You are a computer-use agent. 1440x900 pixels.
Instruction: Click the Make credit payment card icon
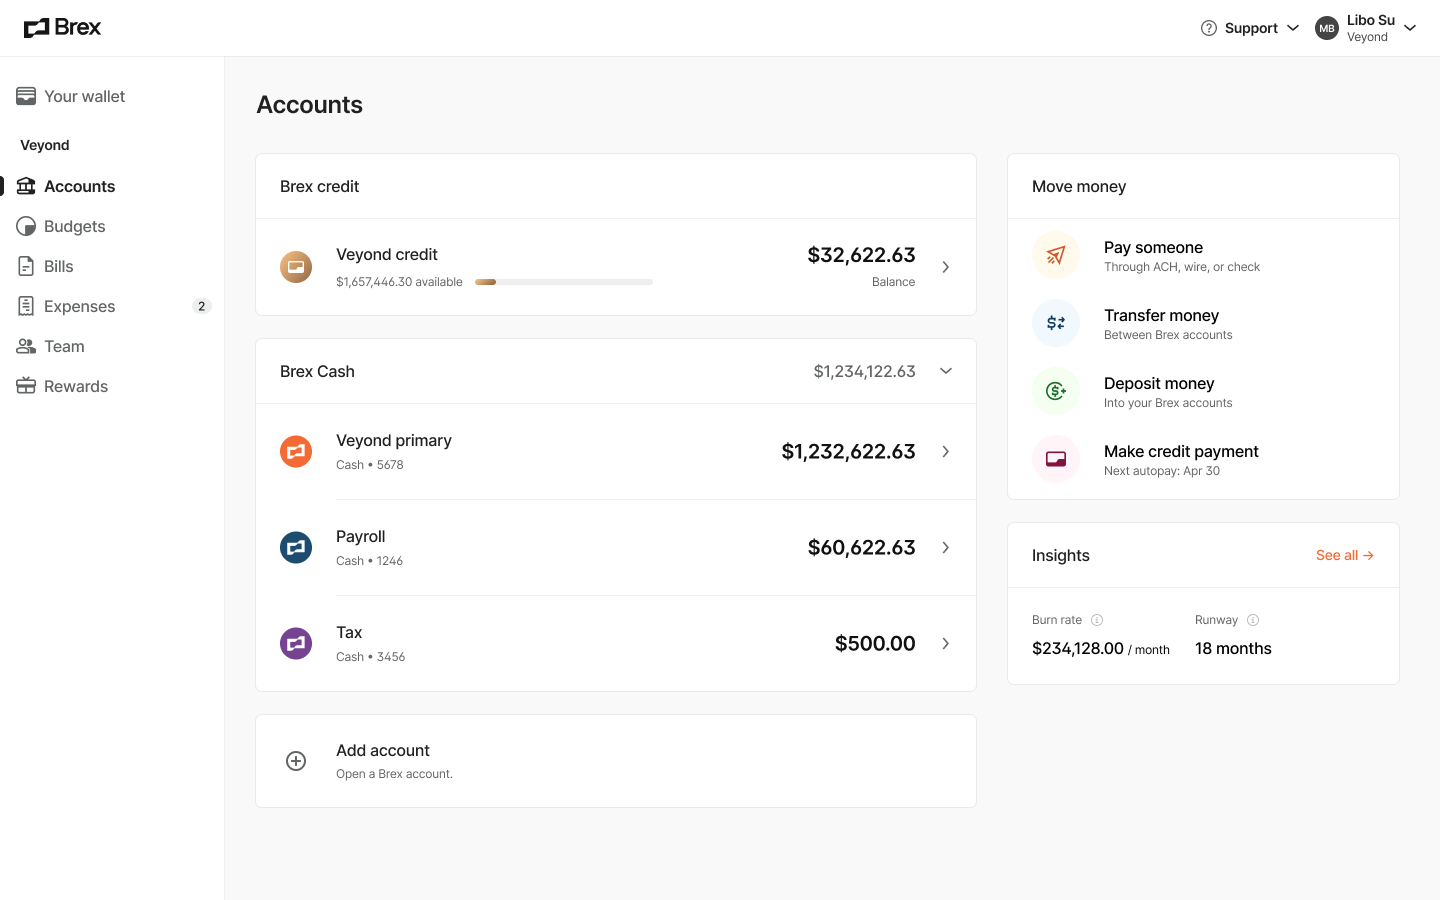(1056, 459)
